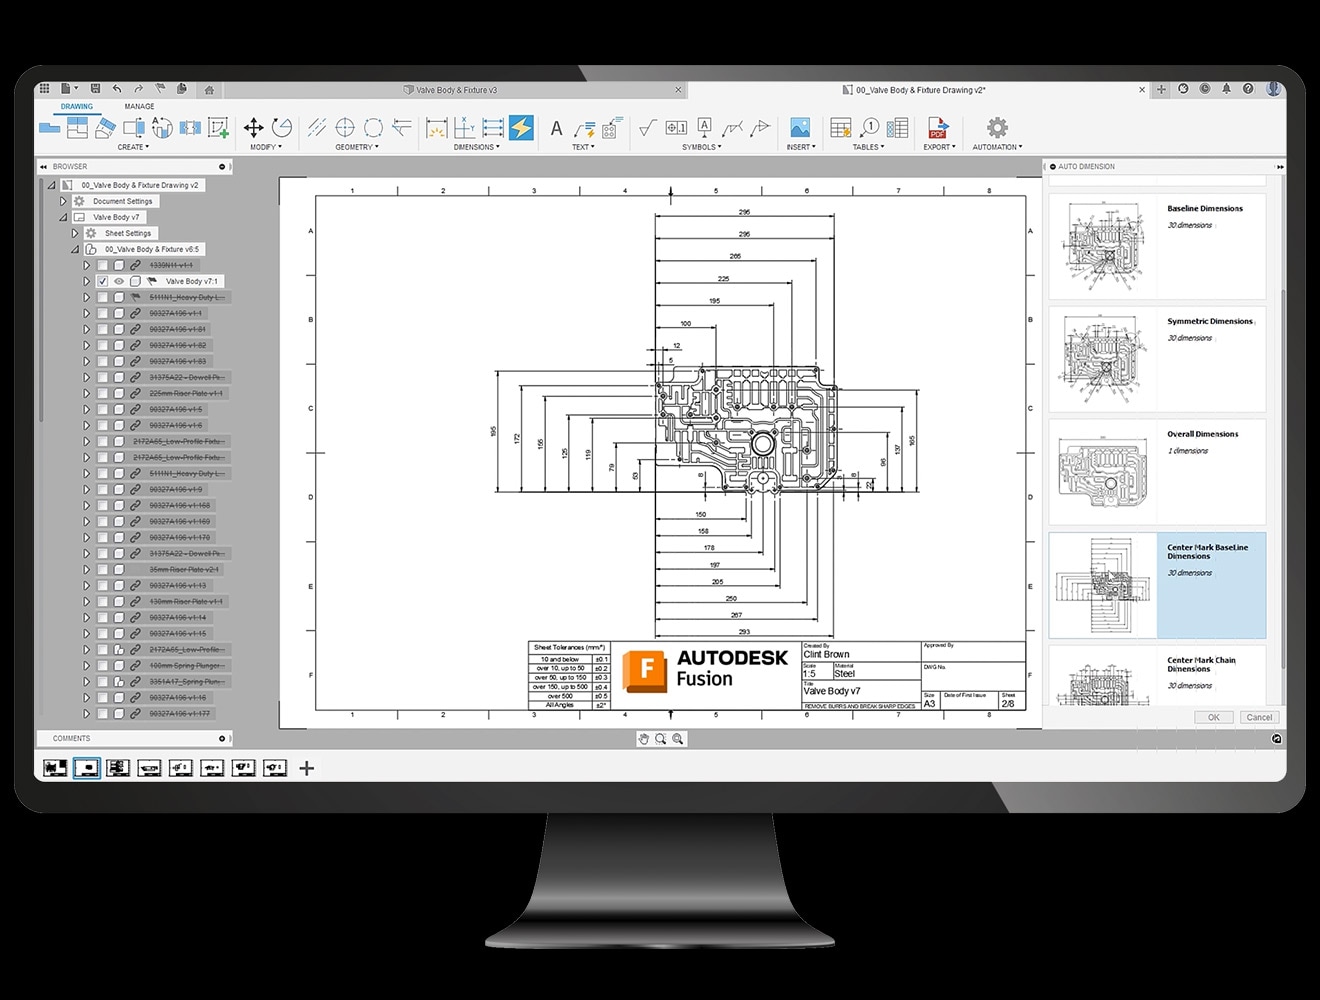Click the Export PDF icon

tap(937, 128)
